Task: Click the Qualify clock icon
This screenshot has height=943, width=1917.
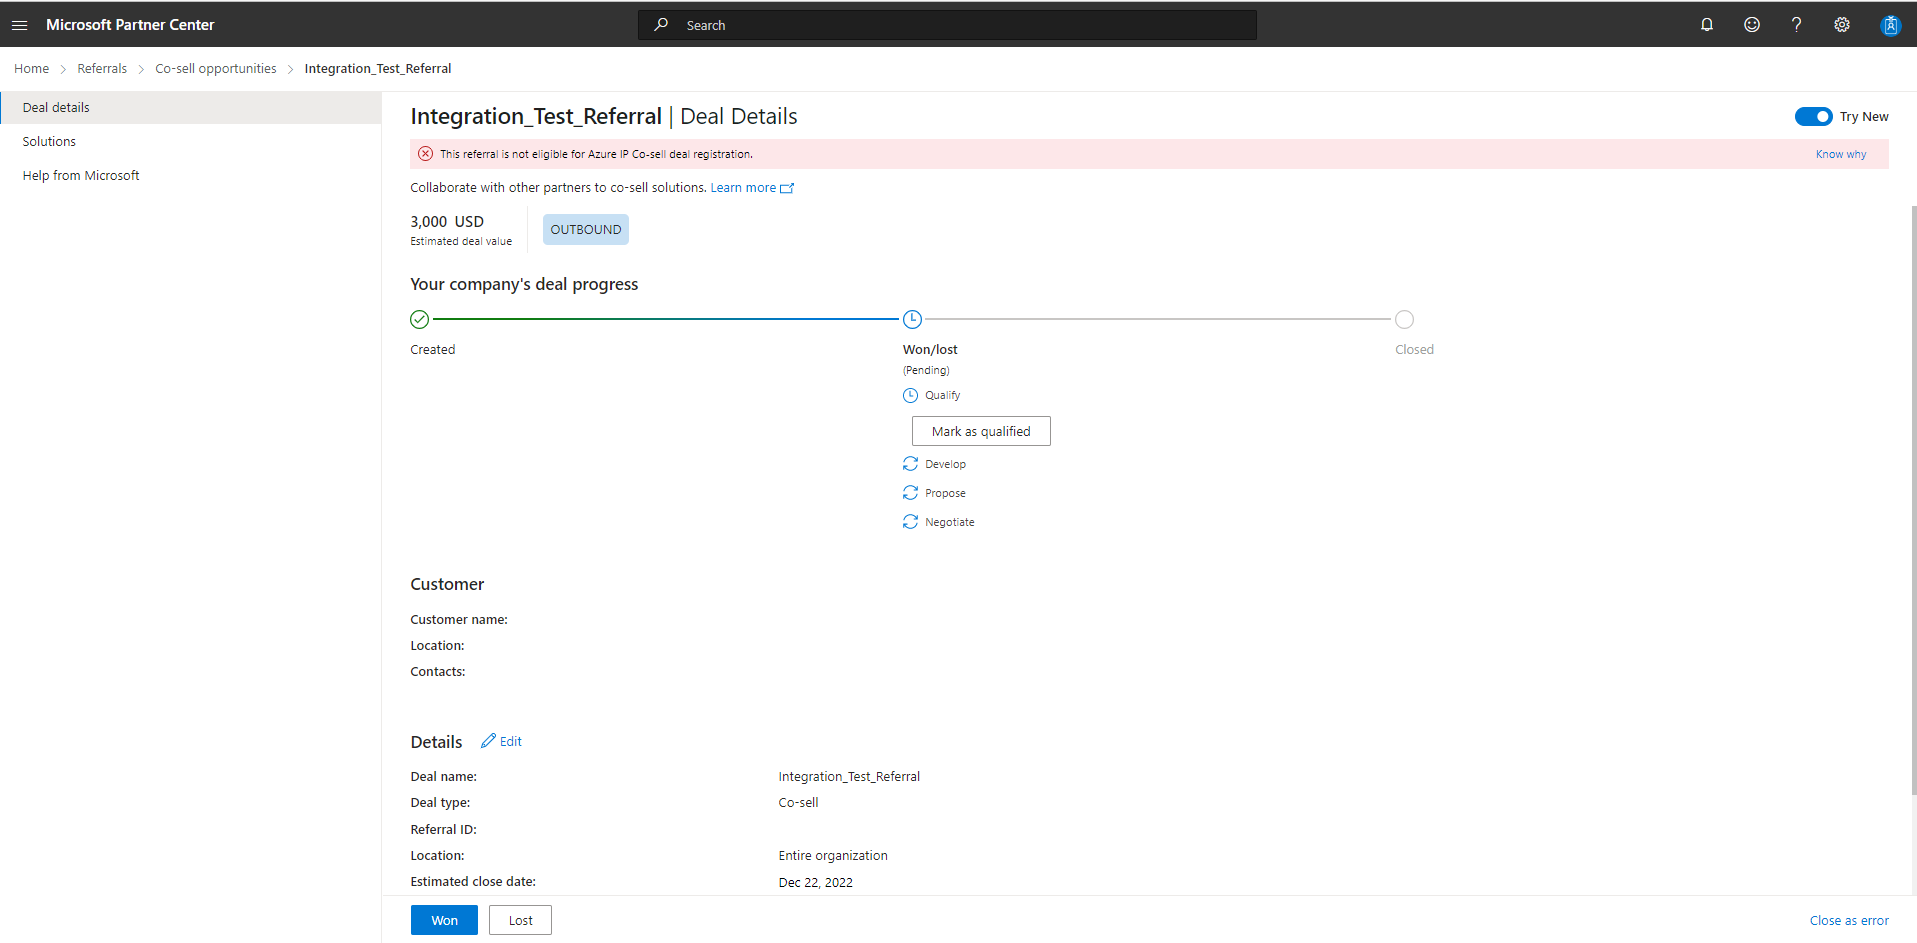Action: coord(910,395)
